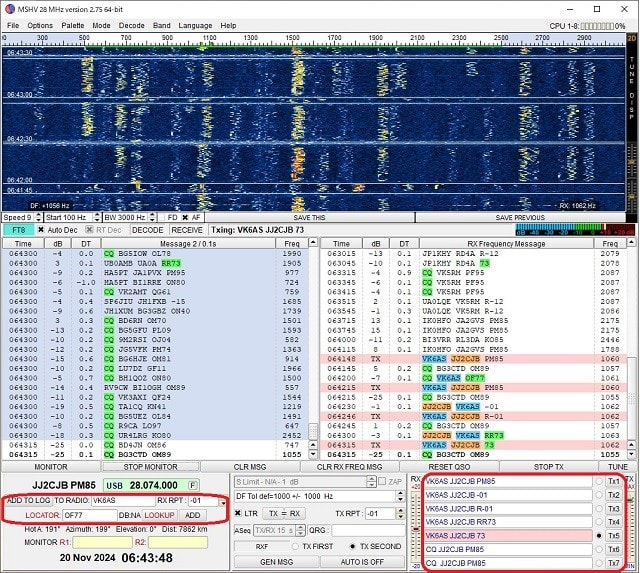Screen dimensions: 640x573
Task: Toggle the Auto Dec checkbox
Action: (x=41, y=230)
